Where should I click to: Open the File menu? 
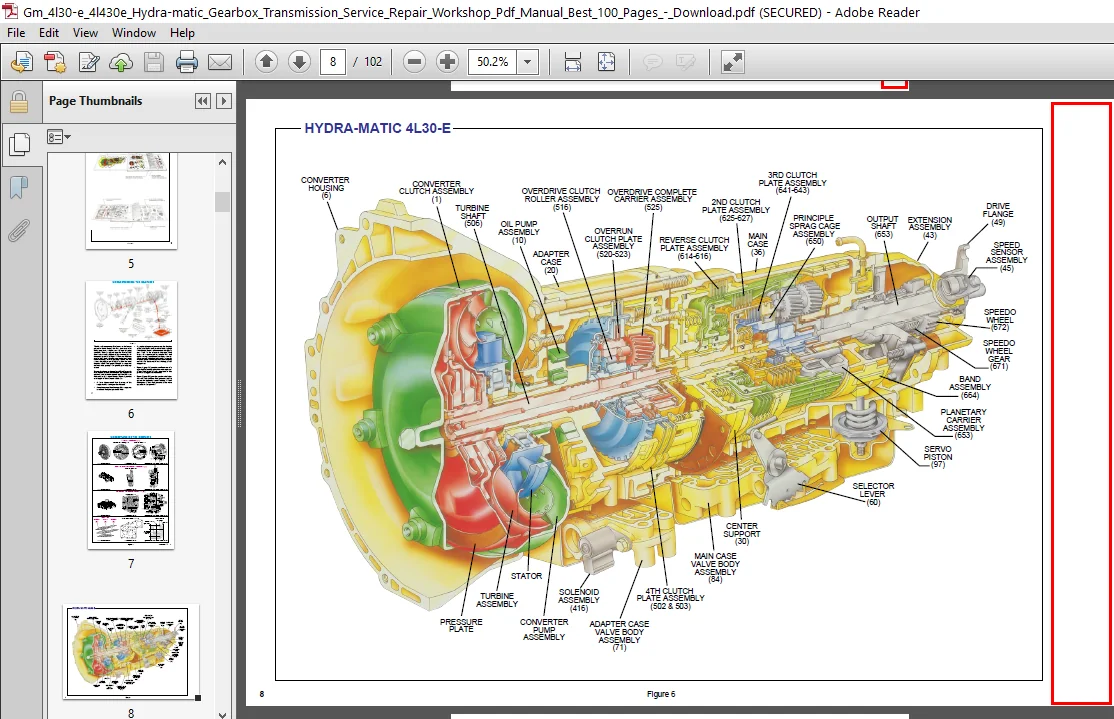16,33
